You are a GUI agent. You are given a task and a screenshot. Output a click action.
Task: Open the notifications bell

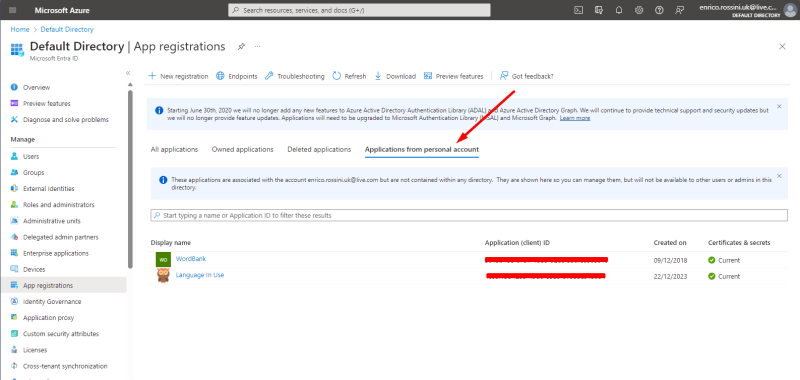[x=619, y=10]
